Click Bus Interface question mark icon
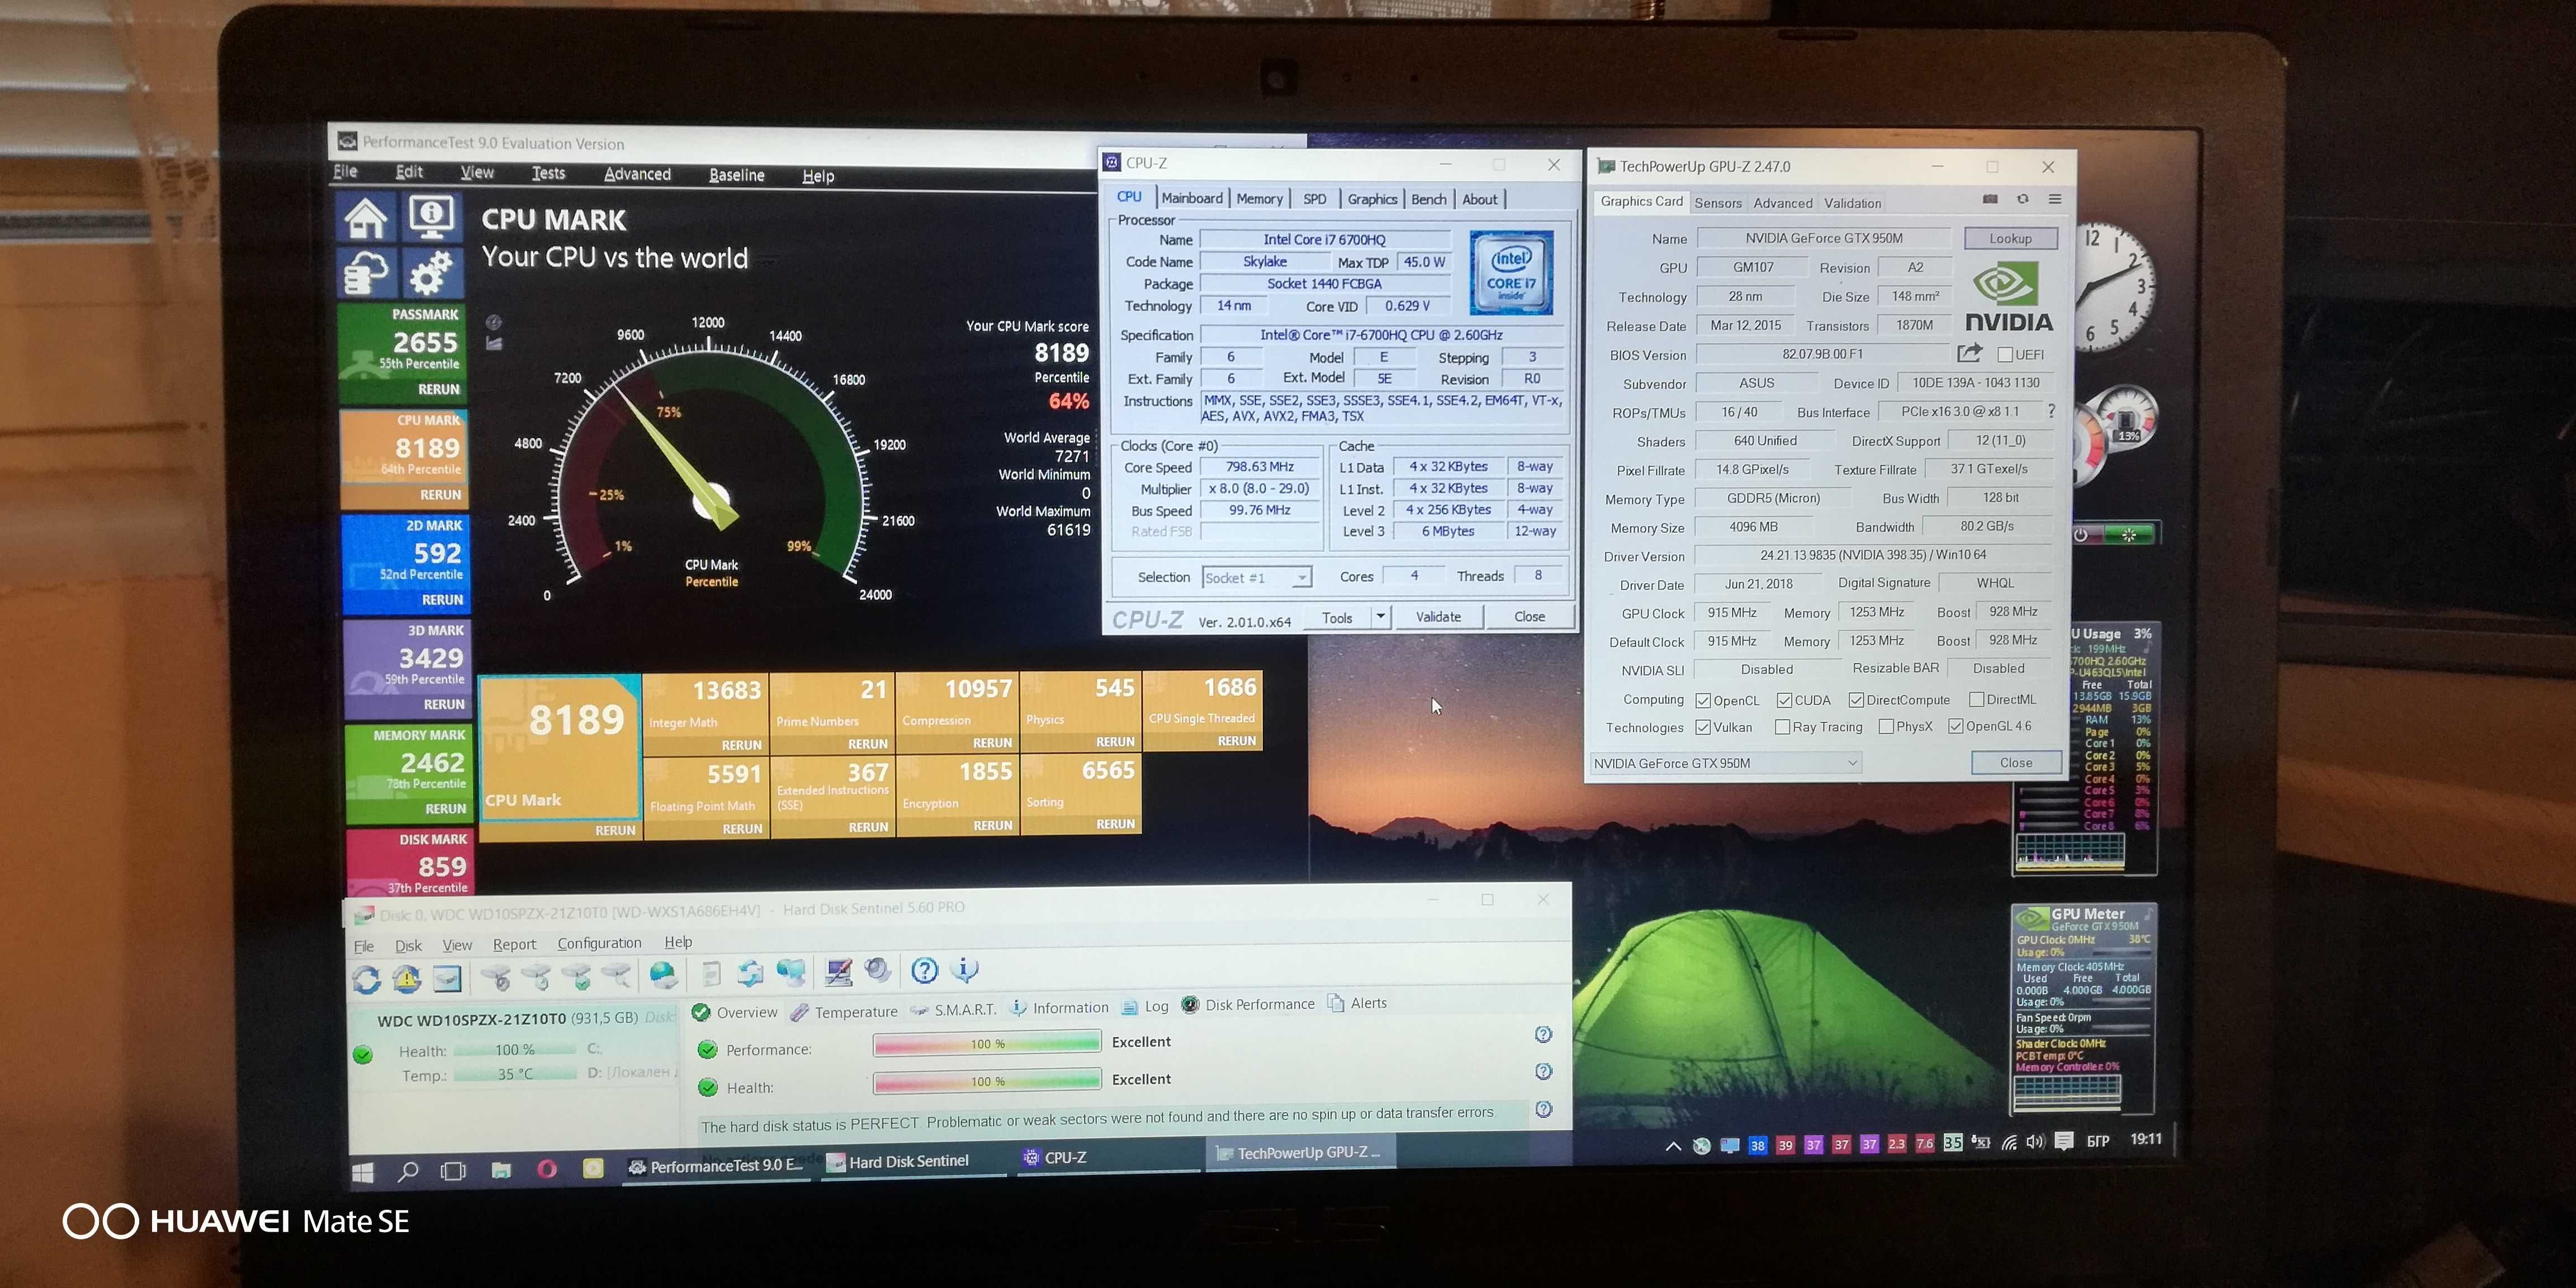 tap(2052, 410)
